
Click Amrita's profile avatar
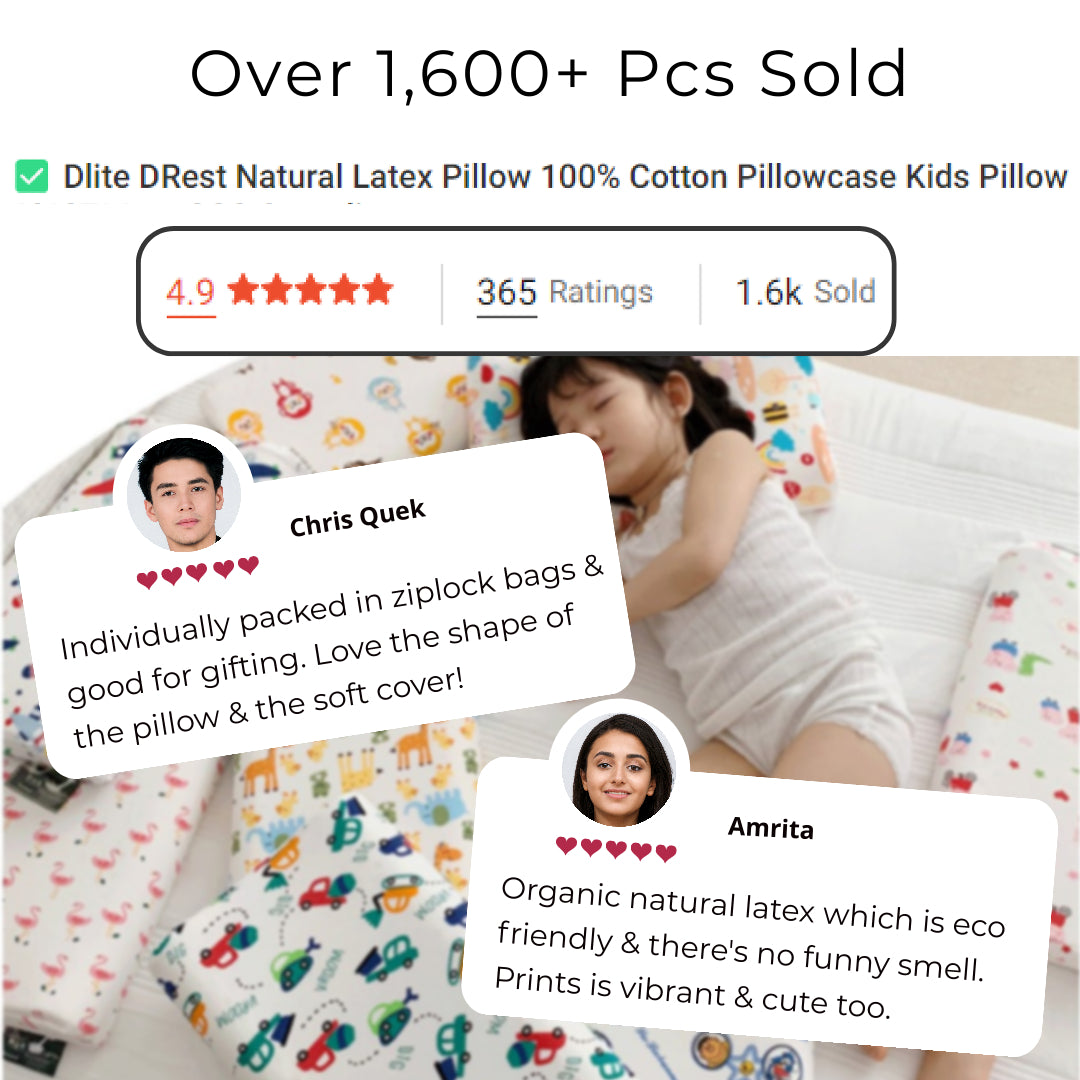click(619, 769)
